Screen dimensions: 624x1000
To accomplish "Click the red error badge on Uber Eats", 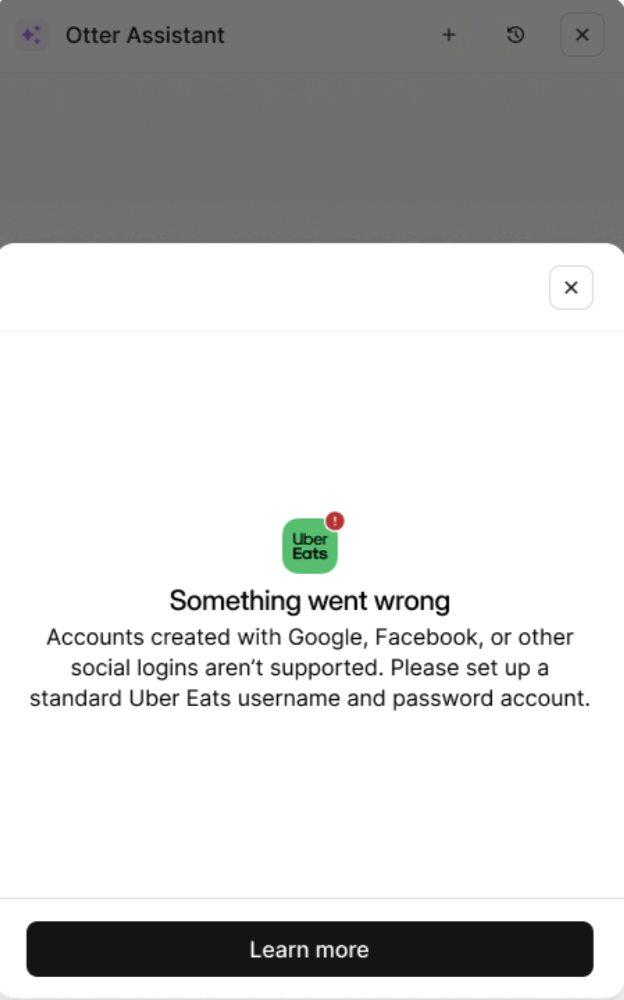I will pyautogui.click(x=335, y=521).
